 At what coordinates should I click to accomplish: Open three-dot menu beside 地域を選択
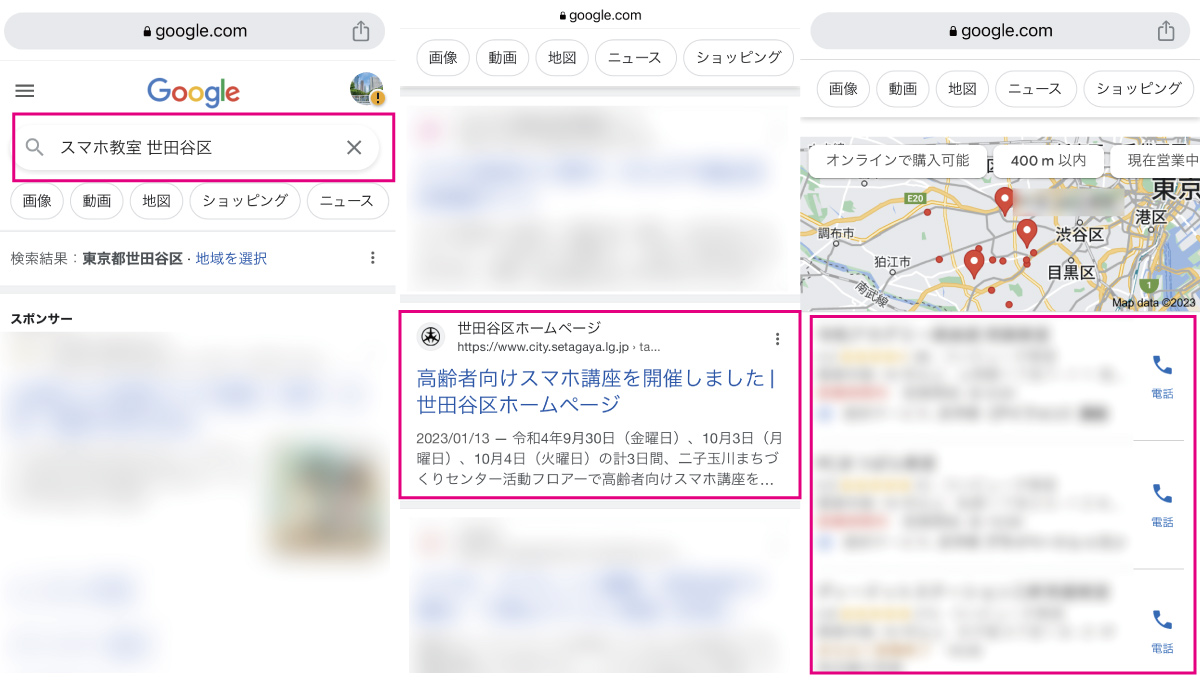click(373, 258)
